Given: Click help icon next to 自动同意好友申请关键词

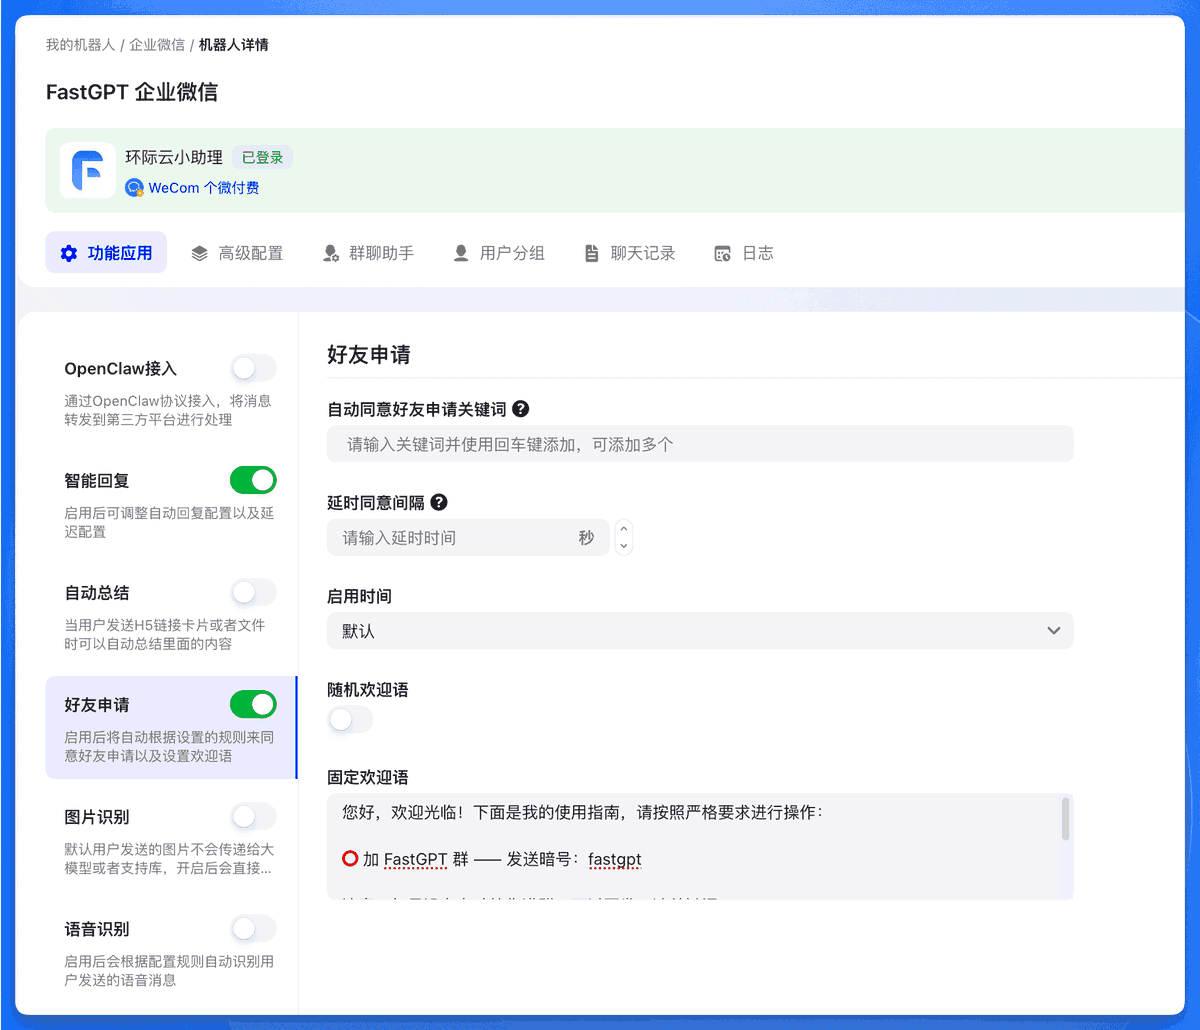Looking at the screenshot, I should pyautogui.click(x=520, y=408).
